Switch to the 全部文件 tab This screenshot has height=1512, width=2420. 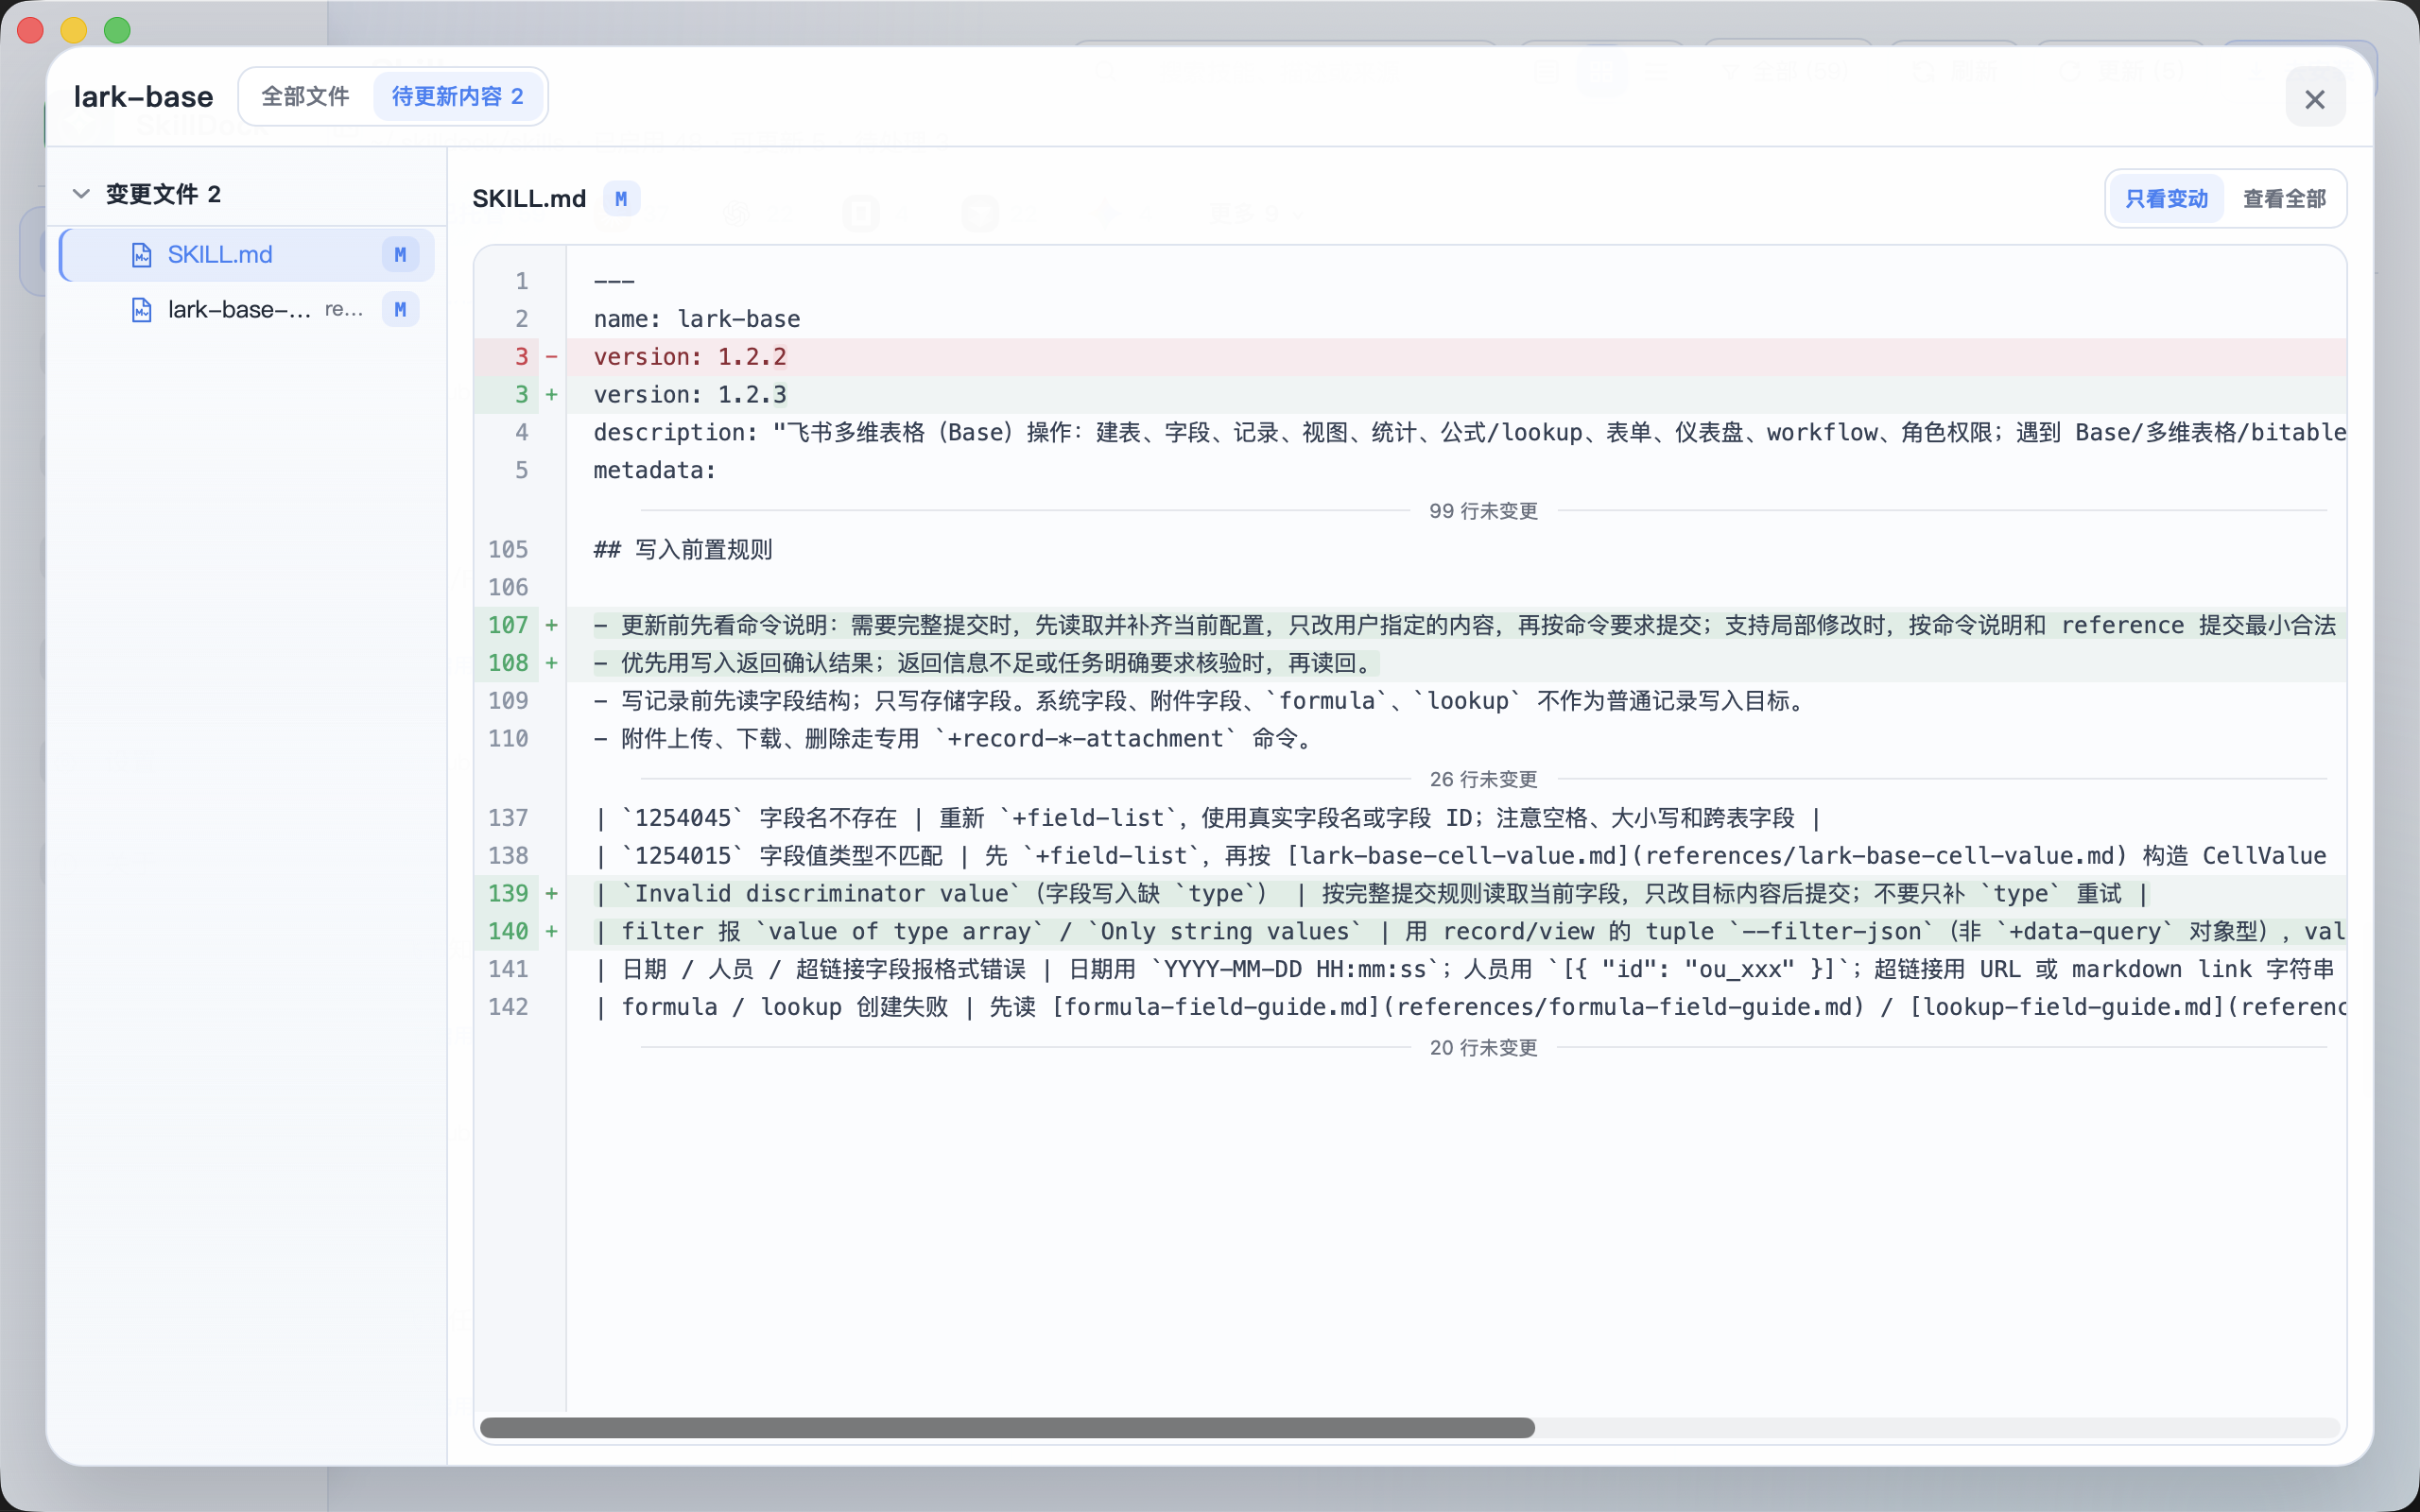[x=306, y=96]
